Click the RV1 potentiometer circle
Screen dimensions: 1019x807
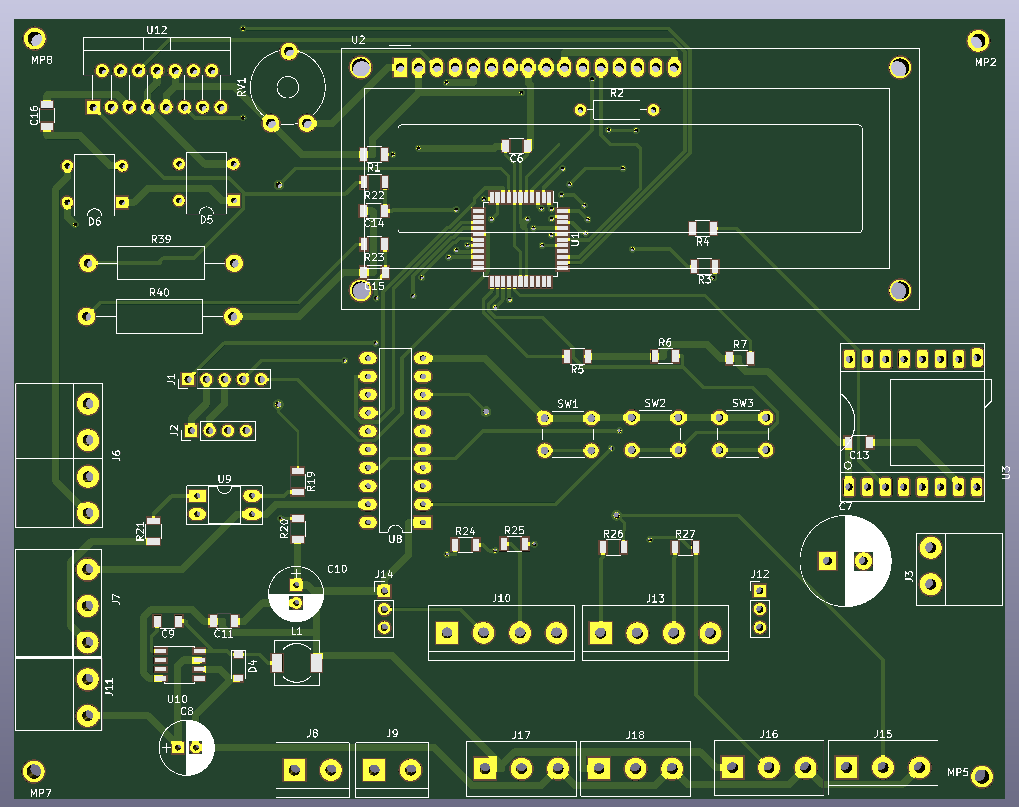(288, 87)
